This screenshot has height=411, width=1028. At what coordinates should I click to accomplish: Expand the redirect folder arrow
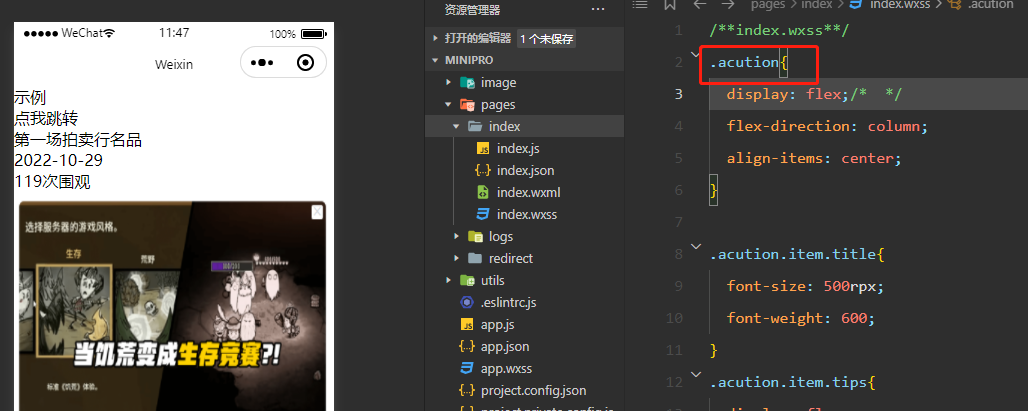click(457, 258)
